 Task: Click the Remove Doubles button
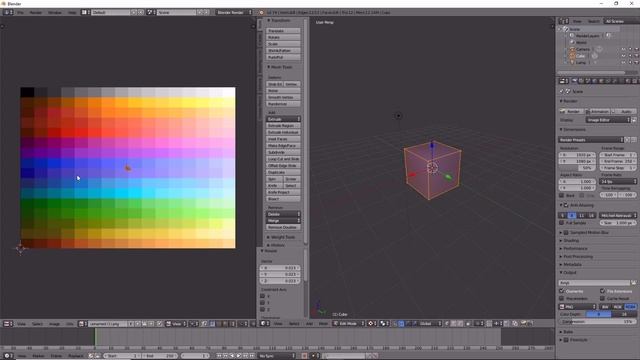pyautogui.click(x=283, y=227)
